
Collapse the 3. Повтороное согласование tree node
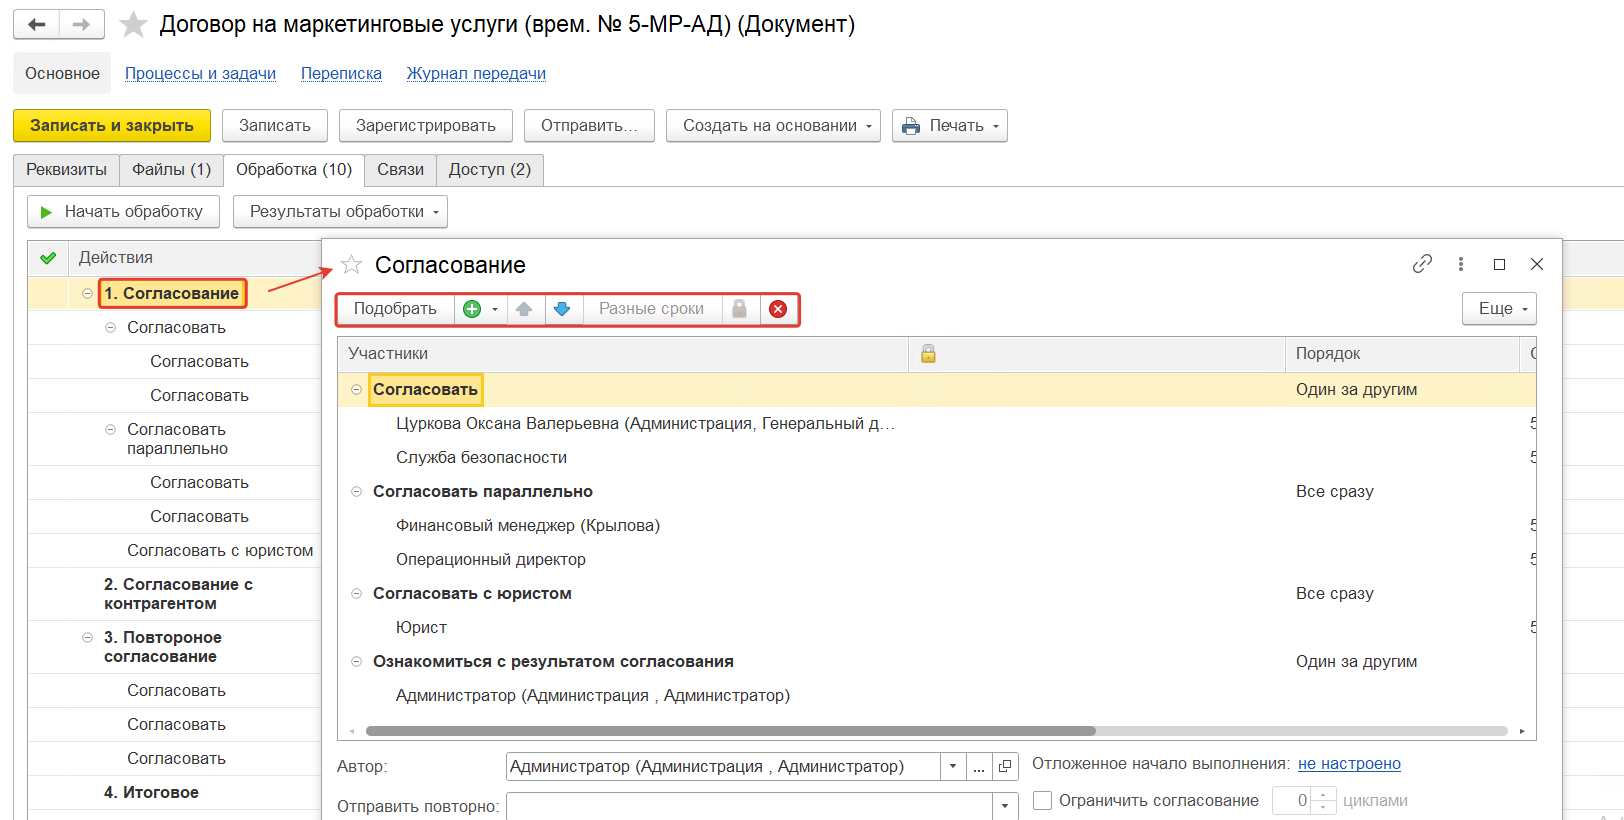[88, 637]
